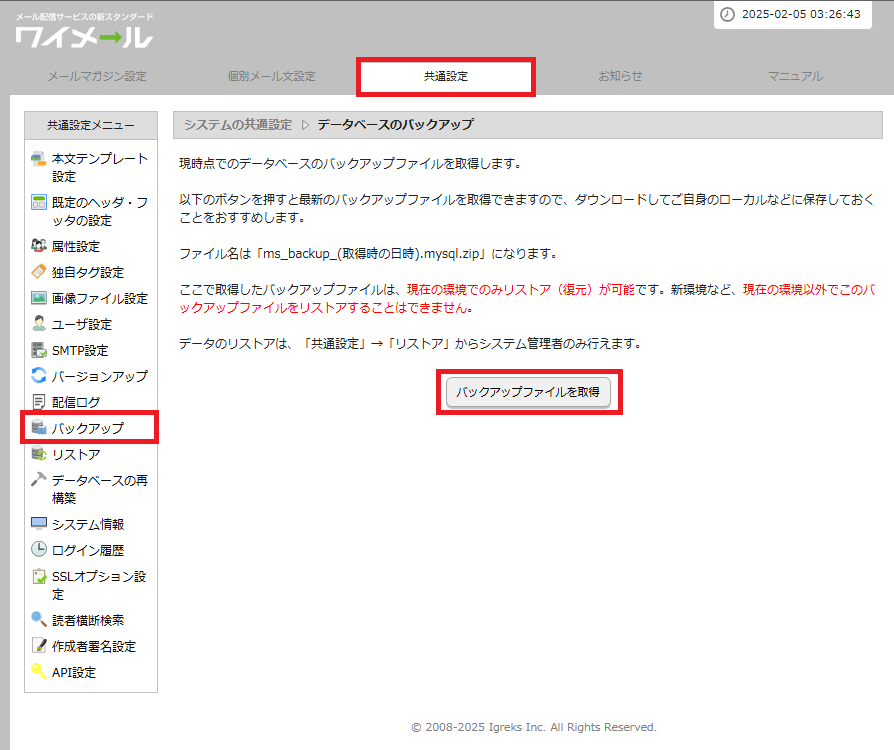894x750 pixels.
Task: Open the バージョンアップ menu link
Action: 100,376
